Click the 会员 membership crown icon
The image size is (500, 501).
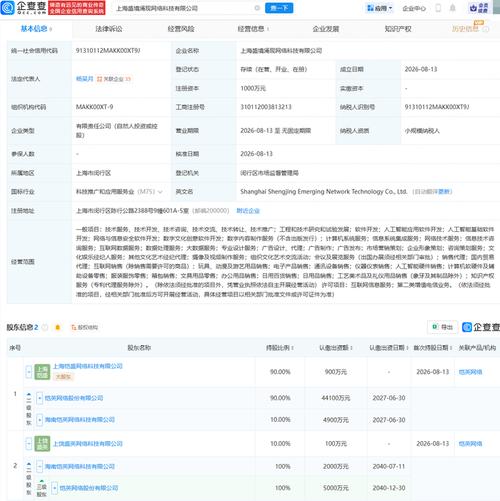click(479, 8)
